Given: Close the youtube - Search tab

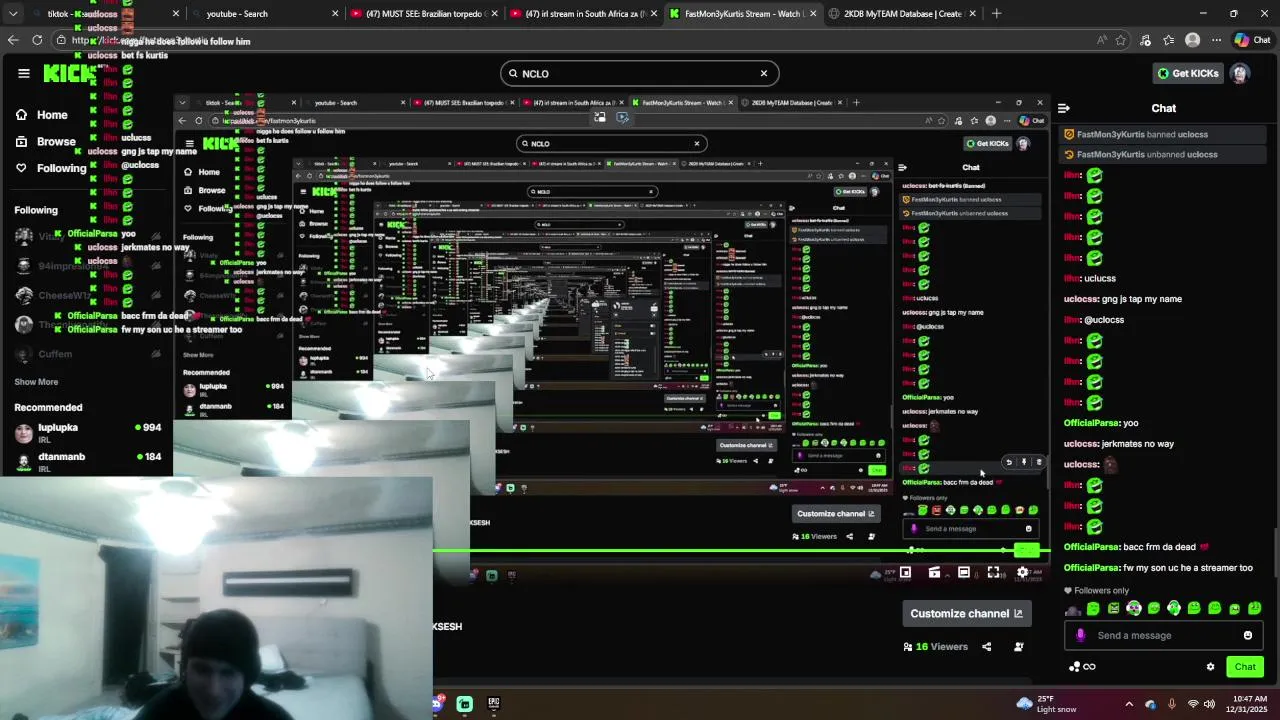Looking at the screenshot, I should point(334,14).
